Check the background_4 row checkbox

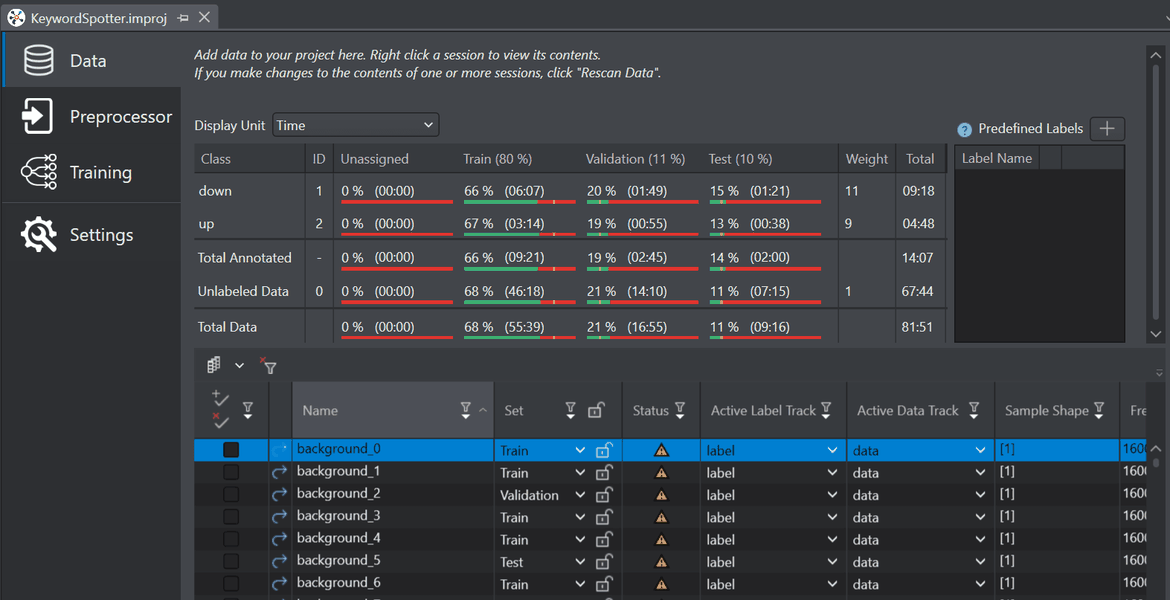click(x=231, y=540)
